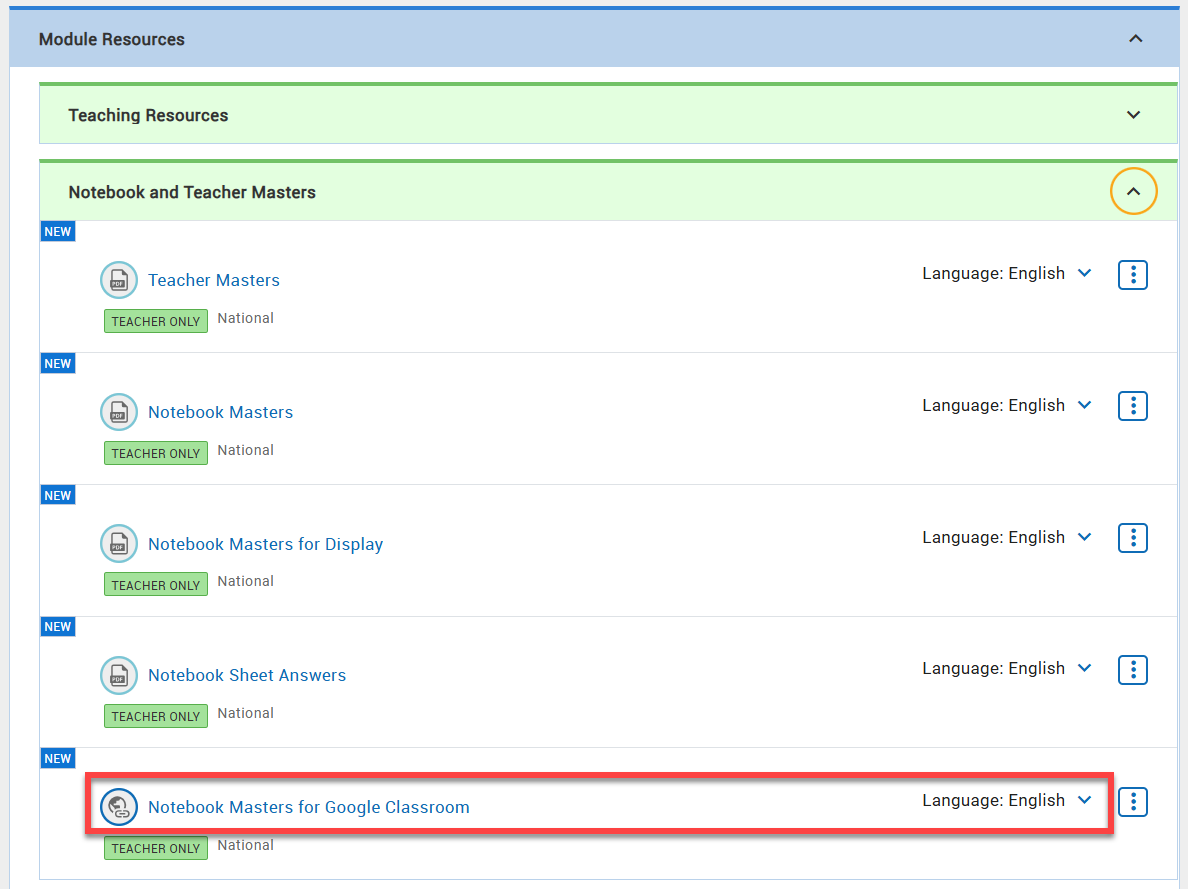Open the Language dropdown for Notebook Sheet Answers
The height and width of the screenshot is (889, 1188).
click(1007, 668)
